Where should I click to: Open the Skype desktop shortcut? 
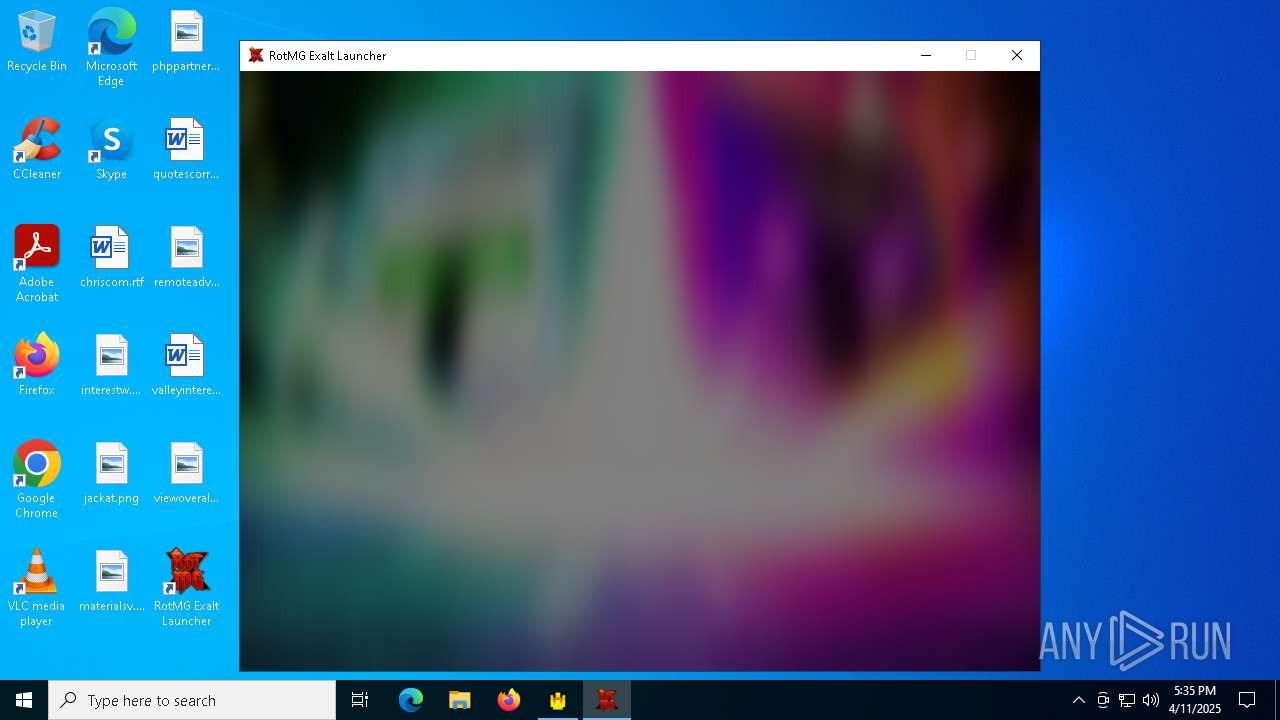tap(111, 150)
